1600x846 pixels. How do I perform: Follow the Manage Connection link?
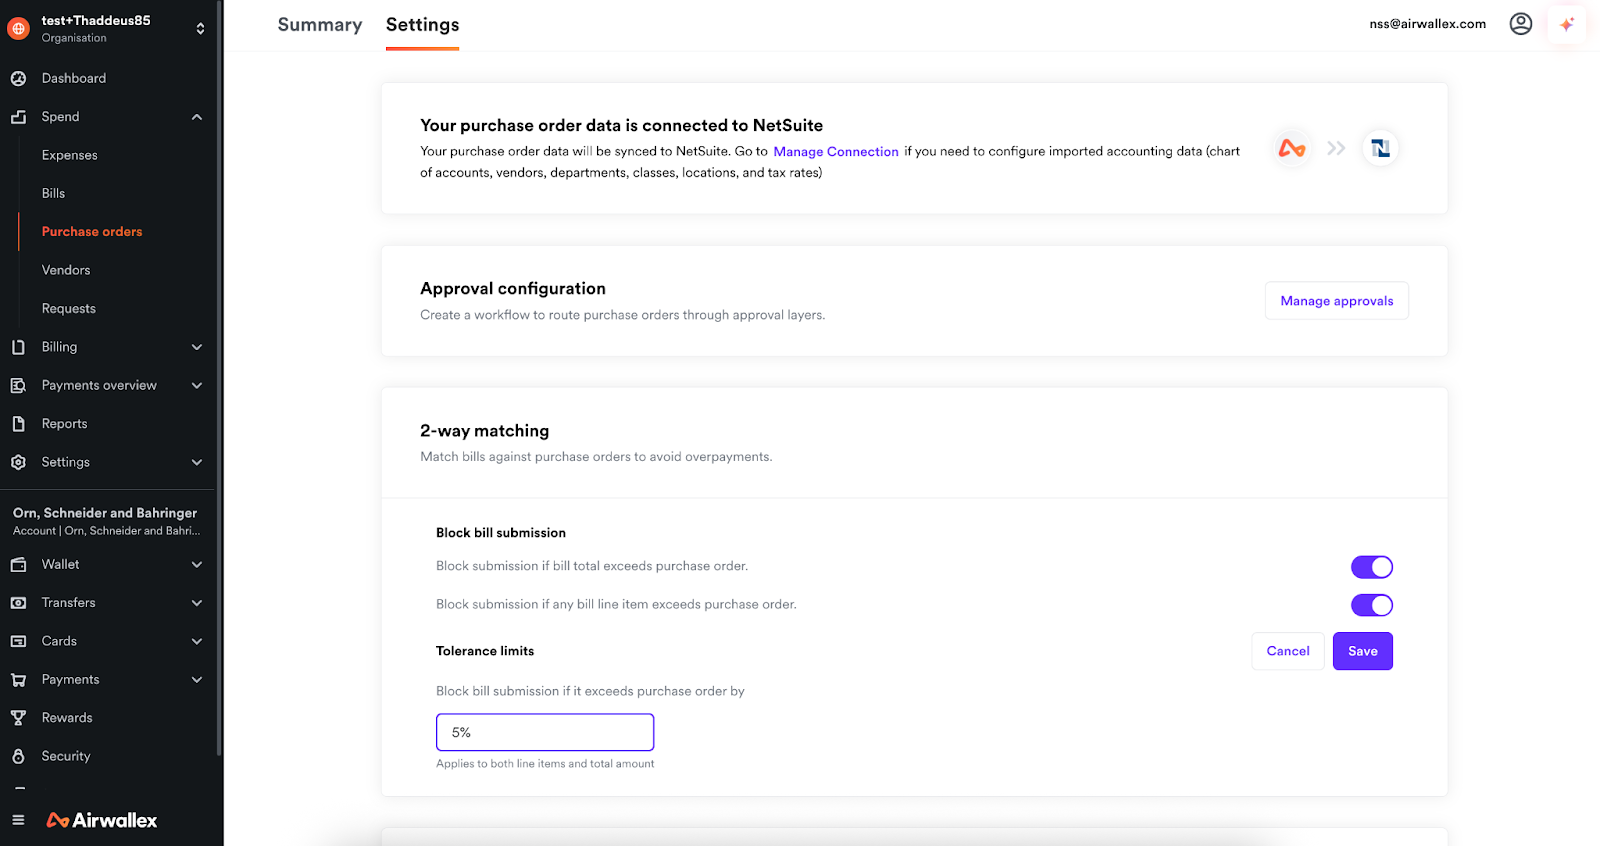coord(836,152)
